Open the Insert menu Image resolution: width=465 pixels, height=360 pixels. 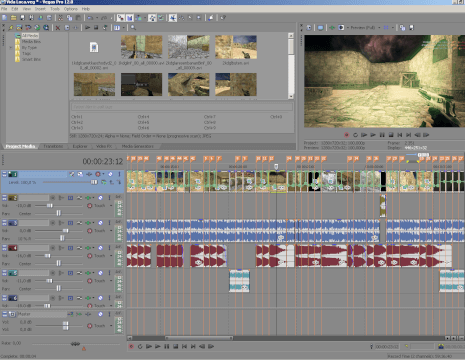tap(40, 9)
